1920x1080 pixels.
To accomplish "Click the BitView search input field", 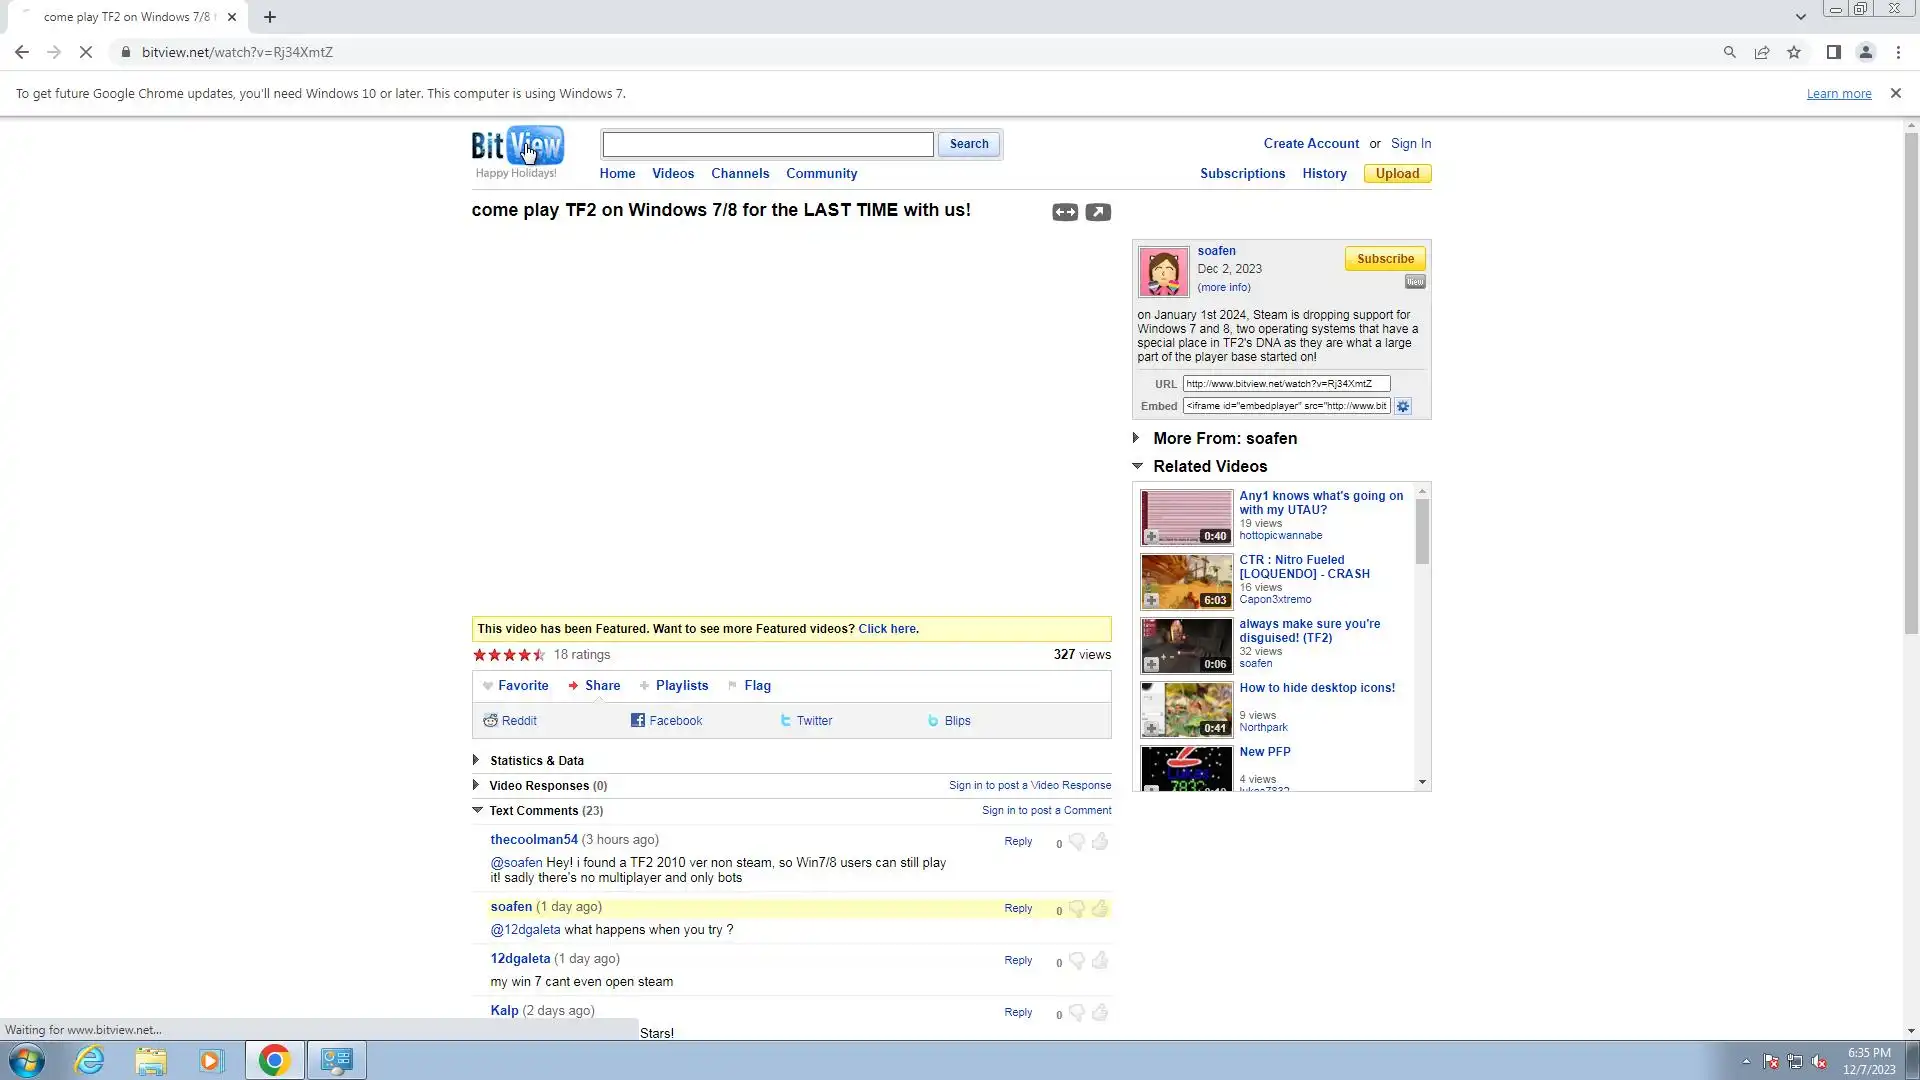I will 767,144.
